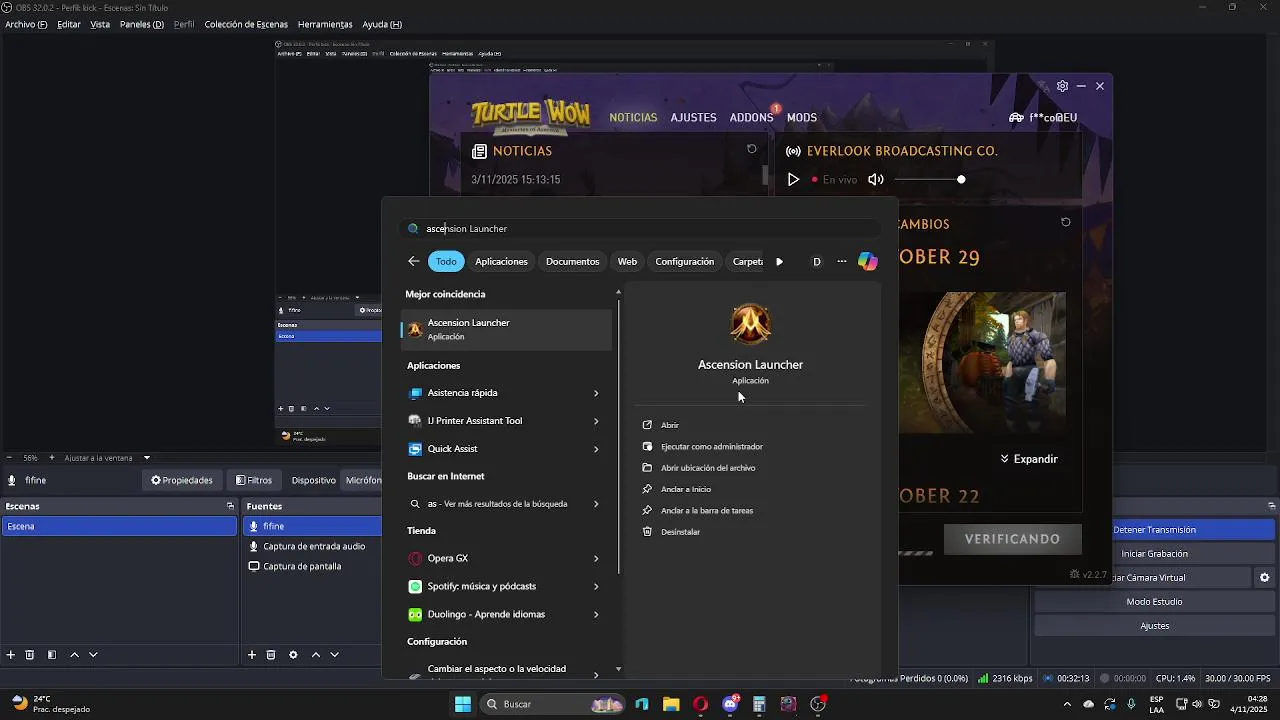Image resolution: width=1280 pixels, height=720 pixels.
Task: Move the selected scene down
Action: [x=93, y=655]
